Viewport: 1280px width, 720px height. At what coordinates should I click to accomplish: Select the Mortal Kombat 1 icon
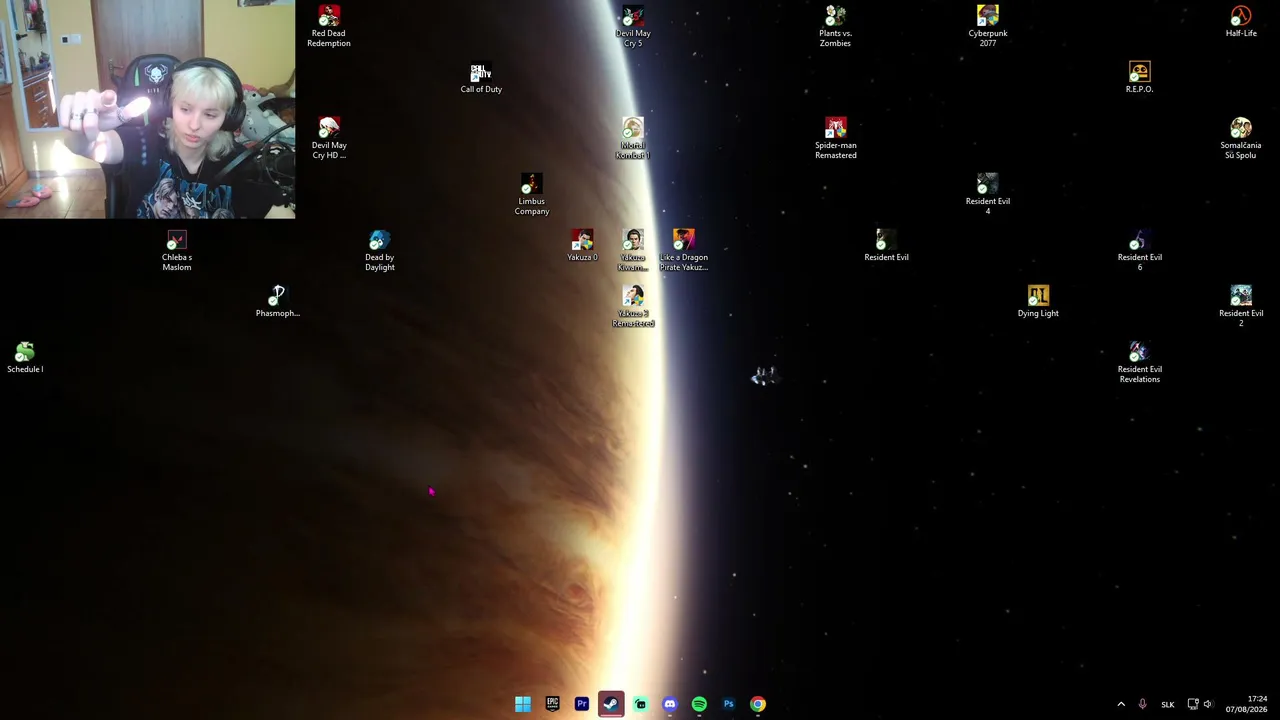pos(633,138)
